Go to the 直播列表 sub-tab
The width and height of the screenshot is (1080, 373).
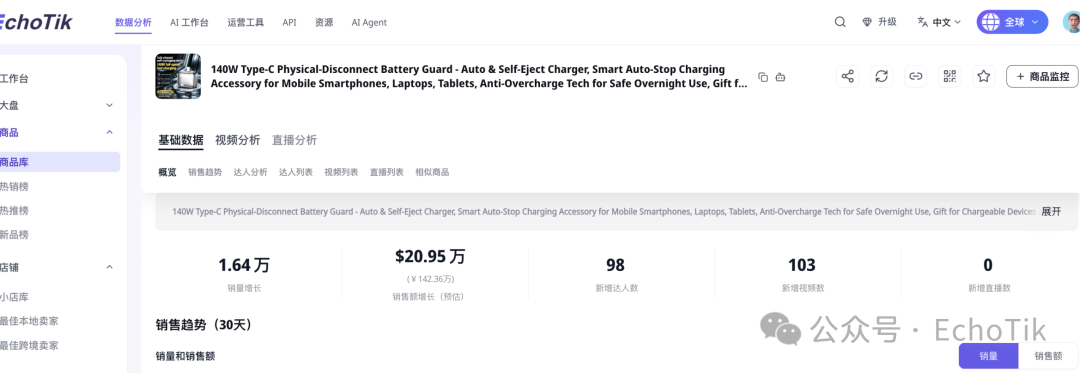(387, 172)
